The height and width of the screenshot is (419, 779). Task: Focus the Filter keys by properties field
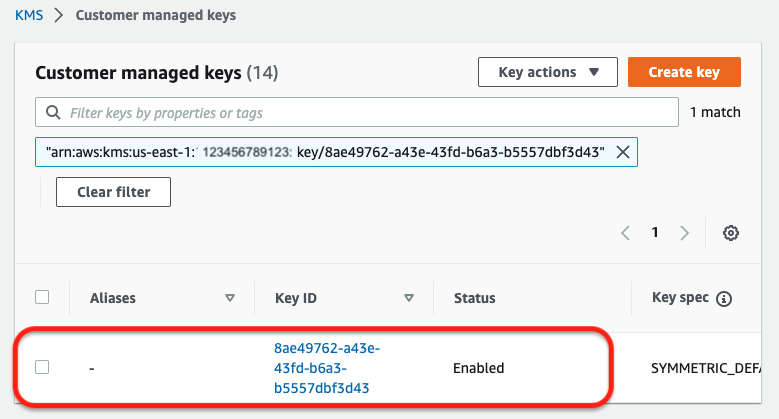coord(357,112)
